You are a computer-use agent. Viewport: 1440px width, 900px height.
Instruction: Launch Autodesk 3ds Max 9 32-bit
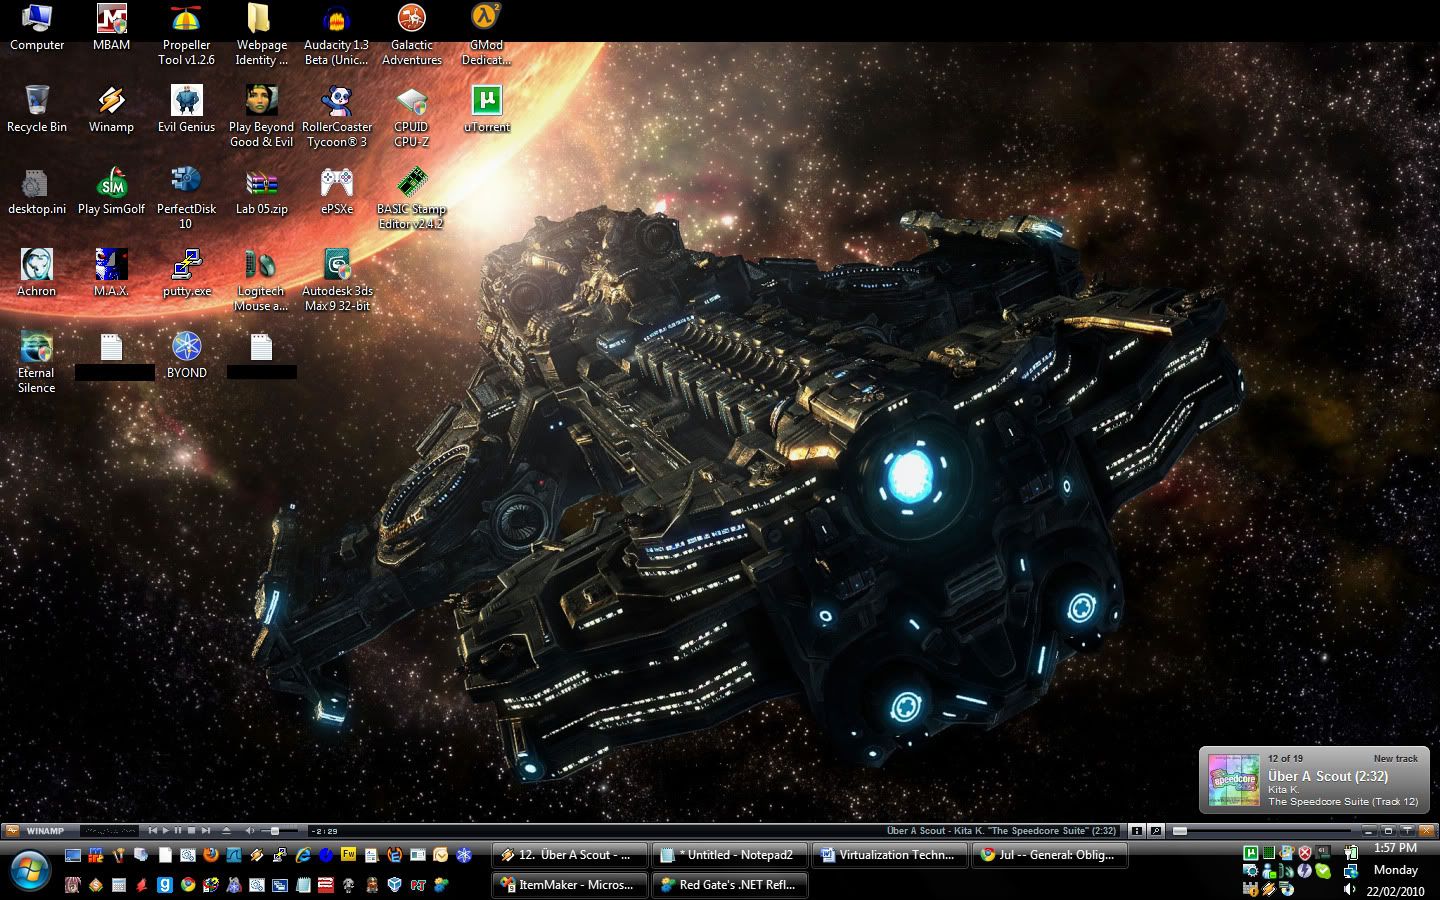coord(337,280)
